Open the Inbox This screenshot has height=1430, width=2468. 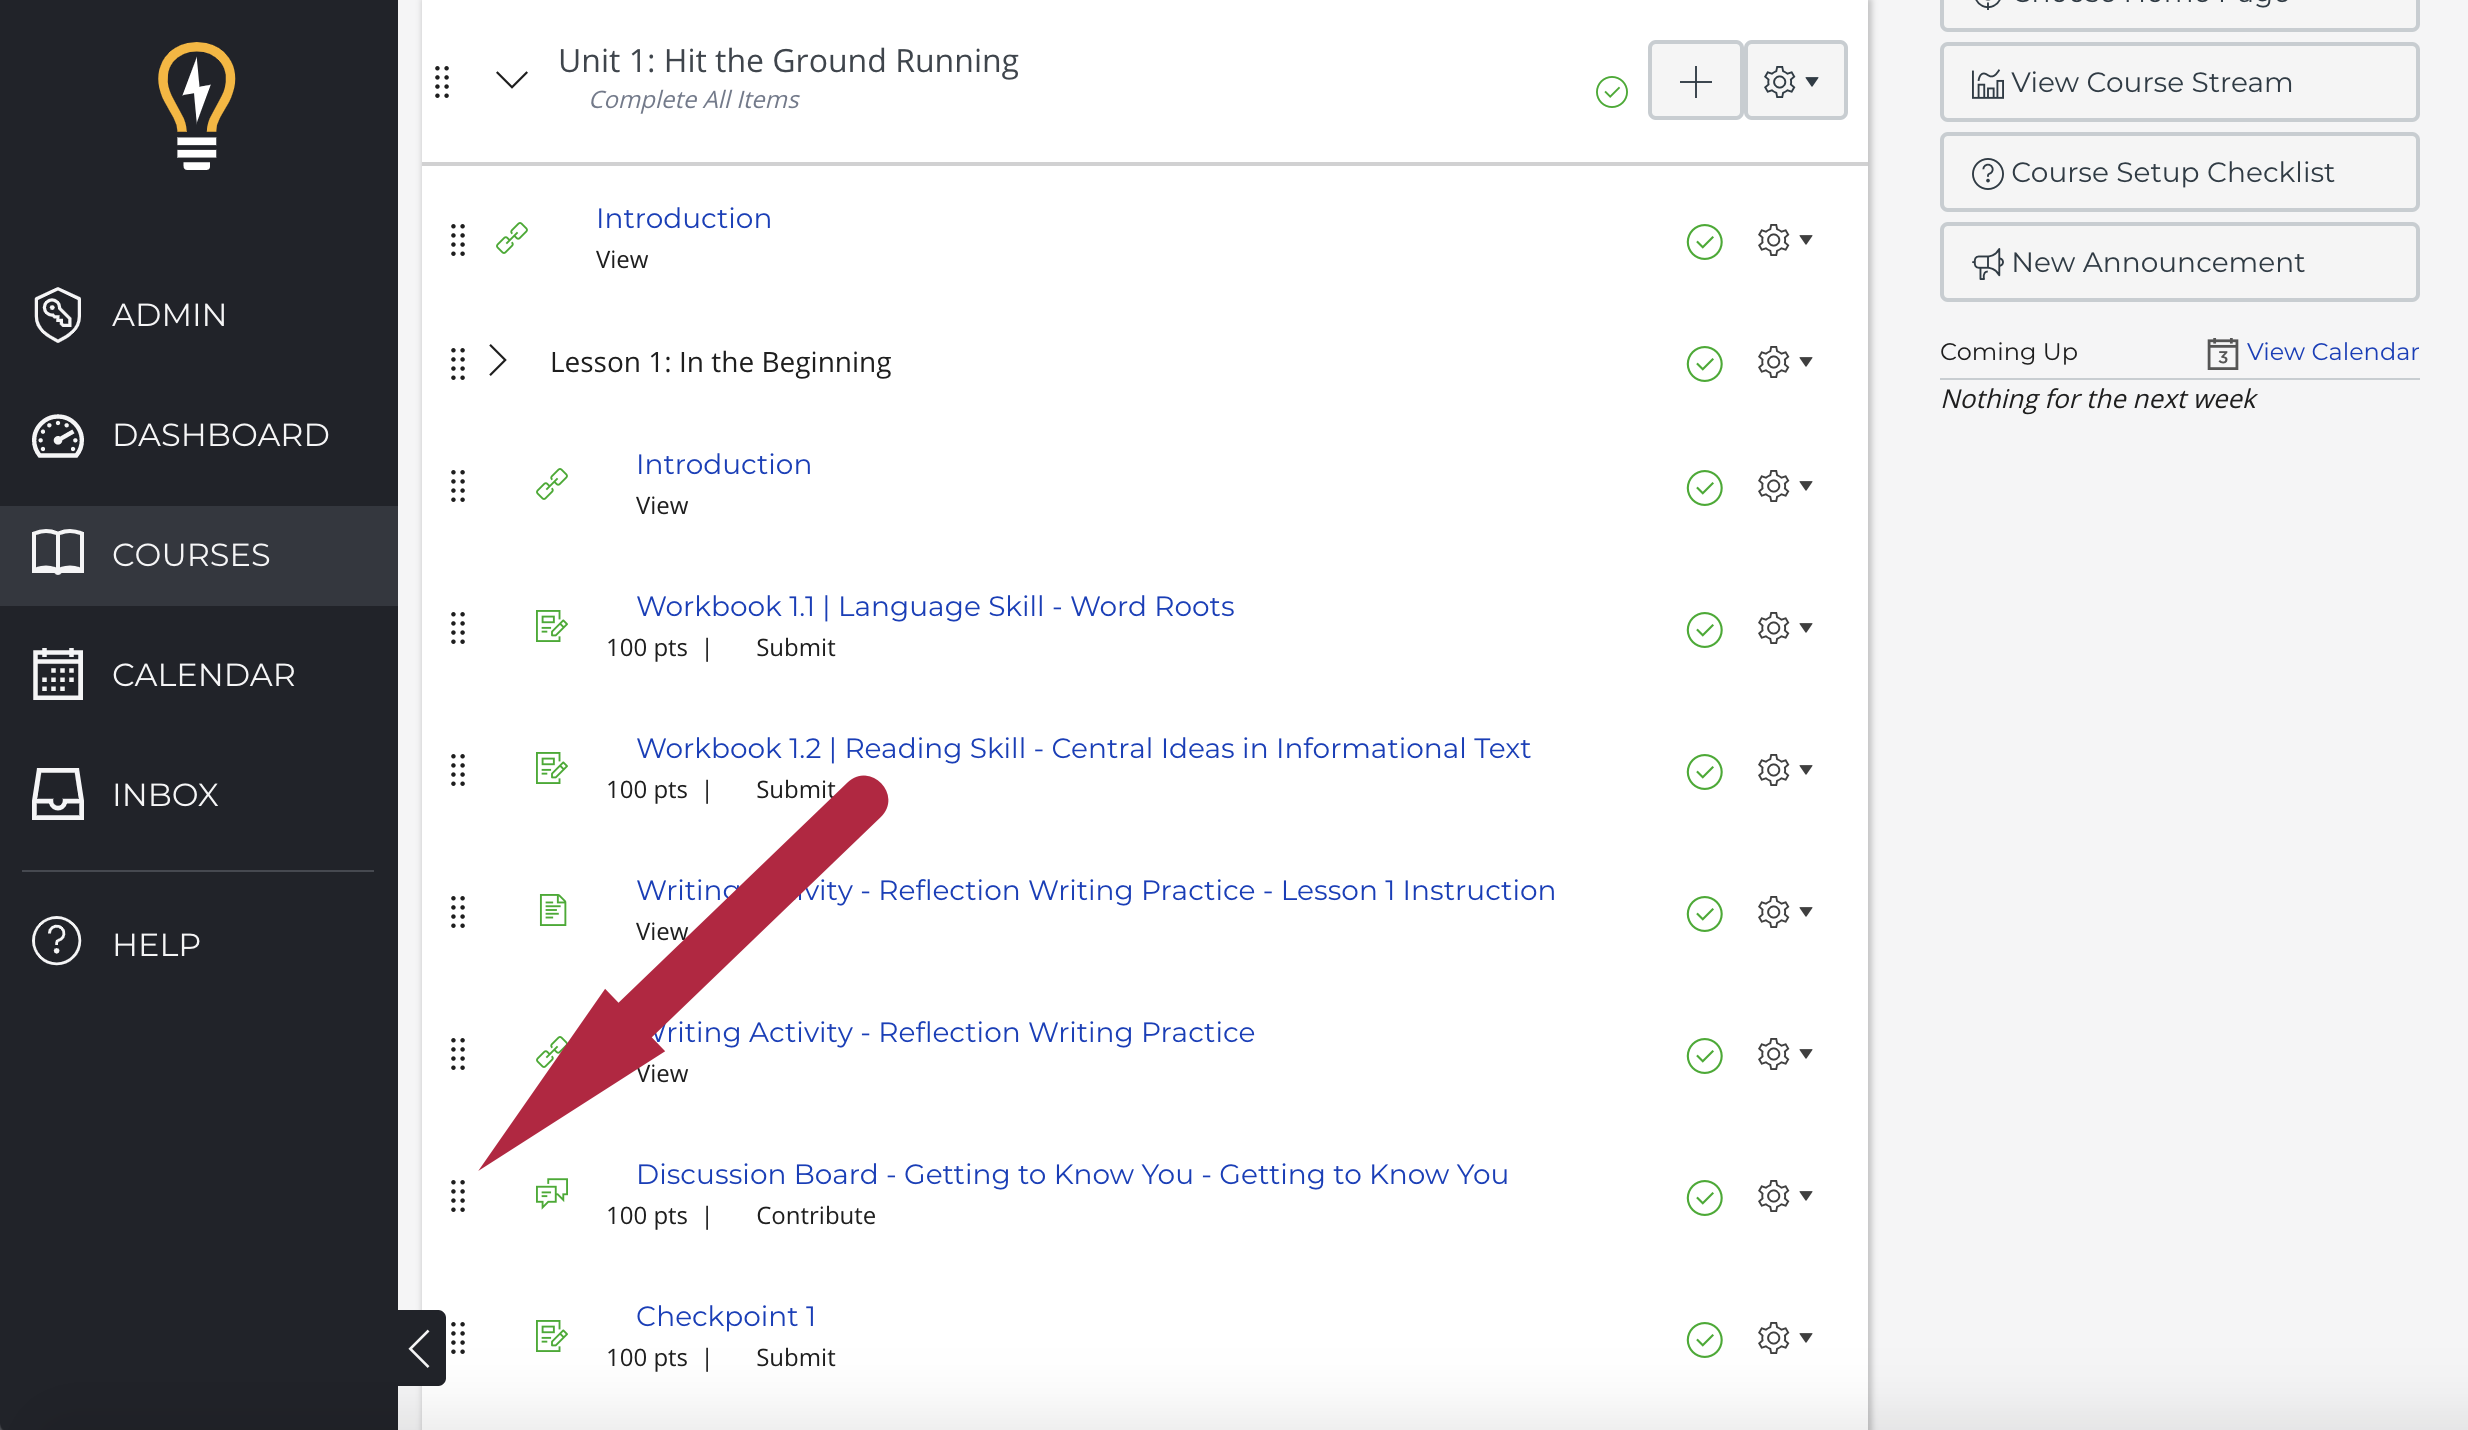click(199, 795)
